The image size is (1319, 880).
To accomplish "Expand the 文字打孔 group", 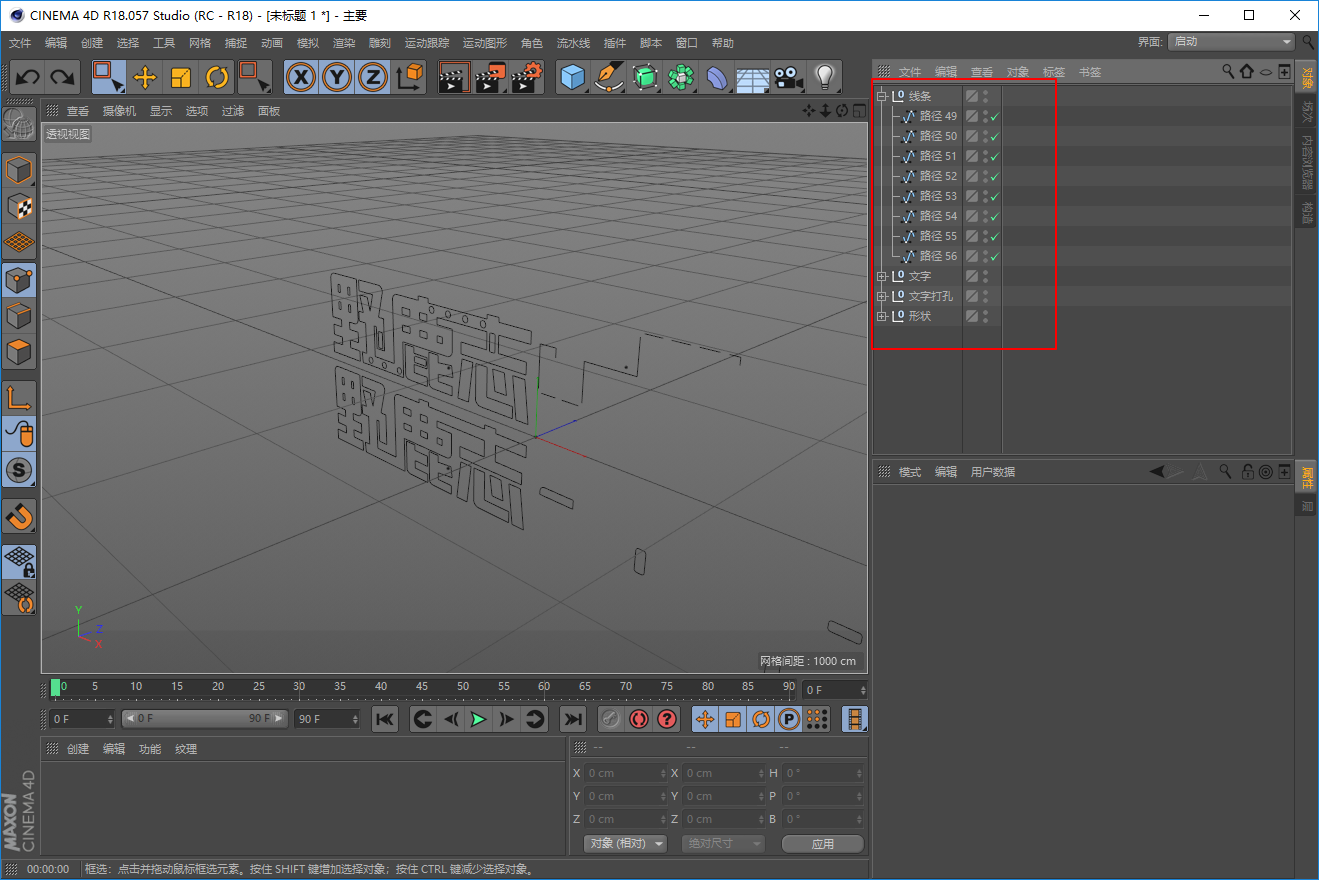I will coord(882,296).
